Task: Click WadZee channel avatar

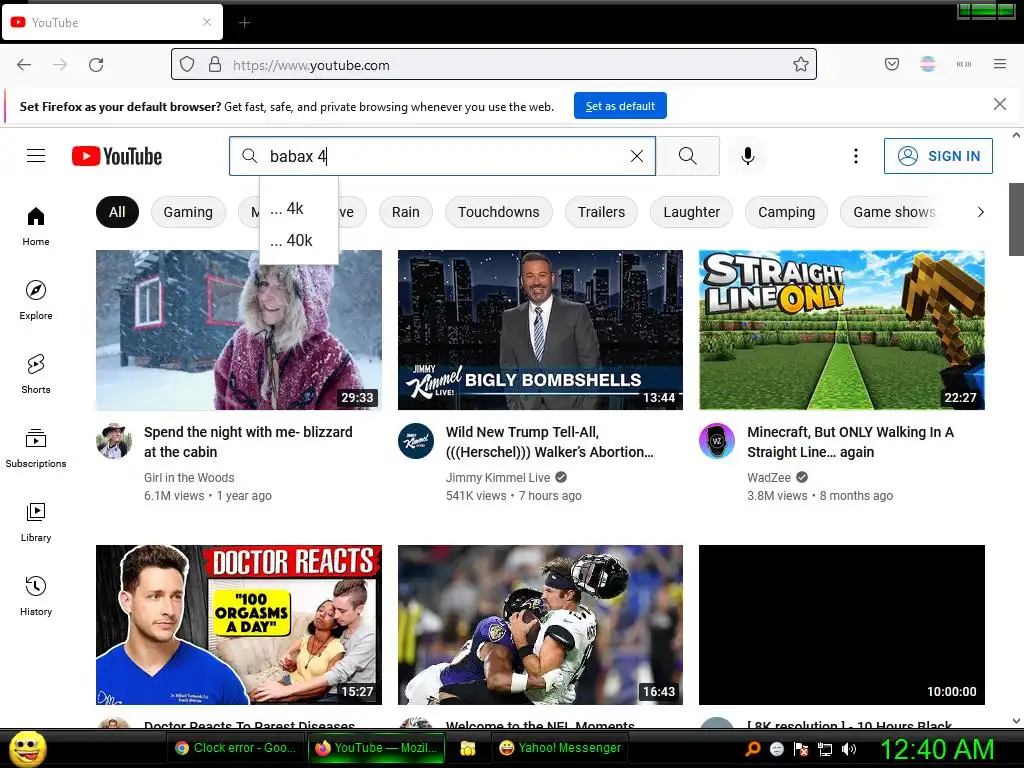Action: (x=717, y=441)
